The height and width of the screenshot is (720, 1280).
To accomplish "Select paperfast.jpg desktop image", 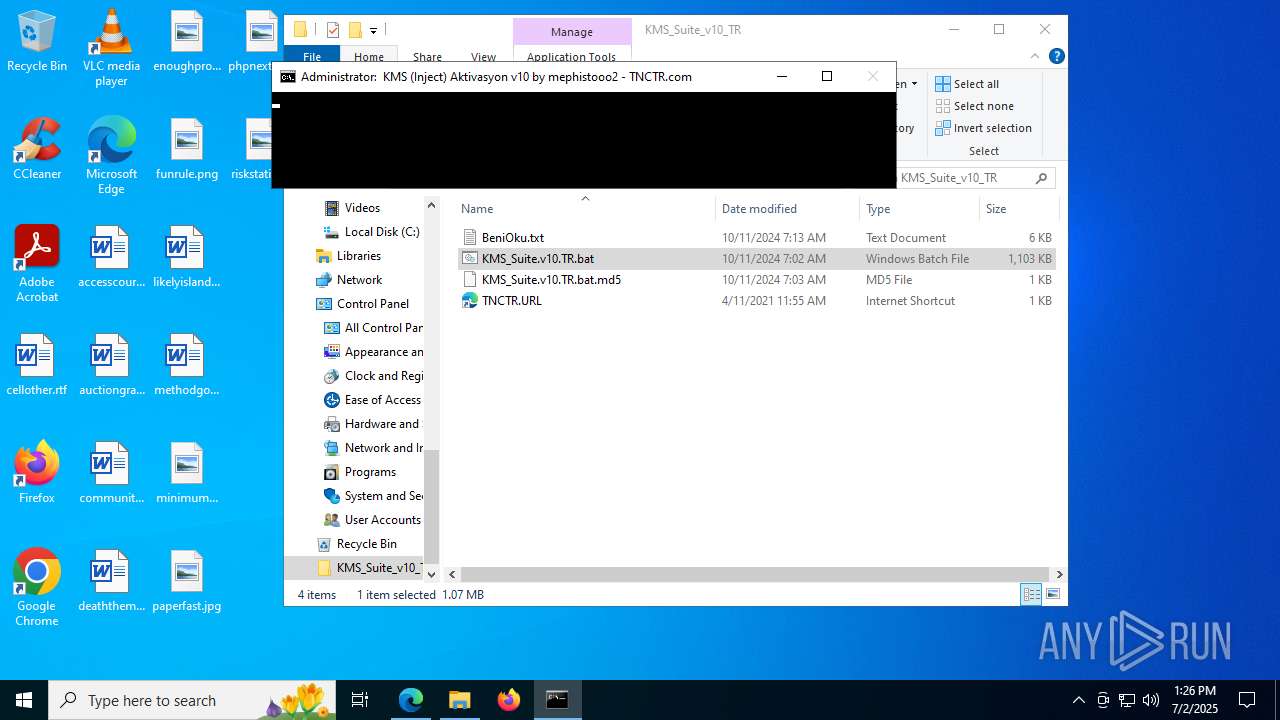I will click(187, 580).
